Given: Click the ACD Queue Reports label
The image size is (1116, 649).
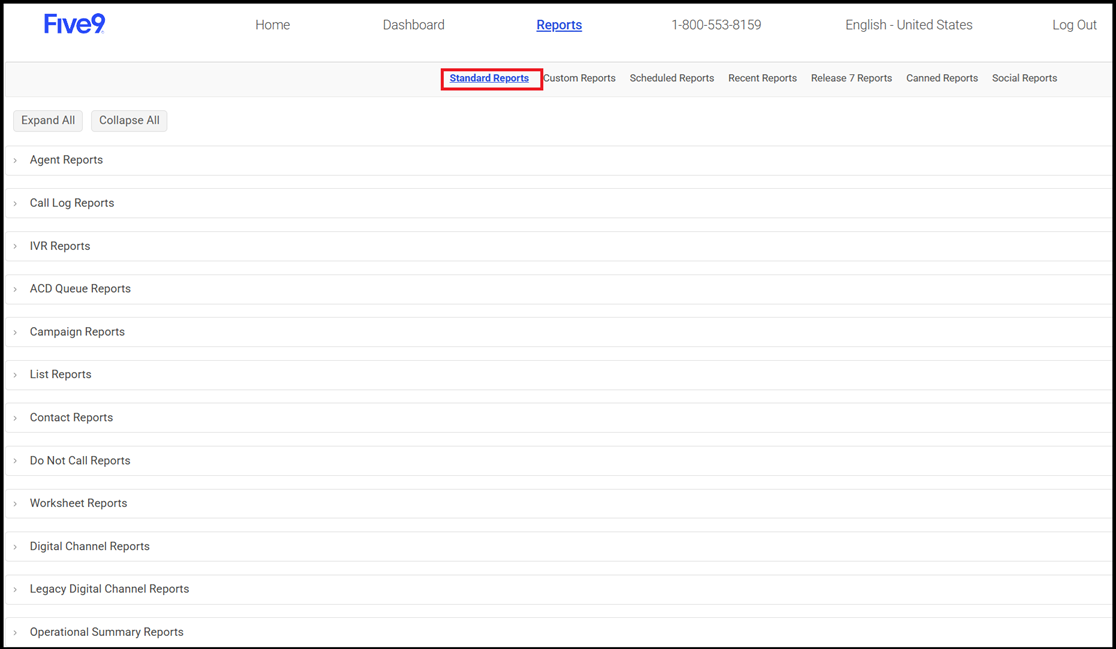Looking at the screenshot, I should 80,289.
